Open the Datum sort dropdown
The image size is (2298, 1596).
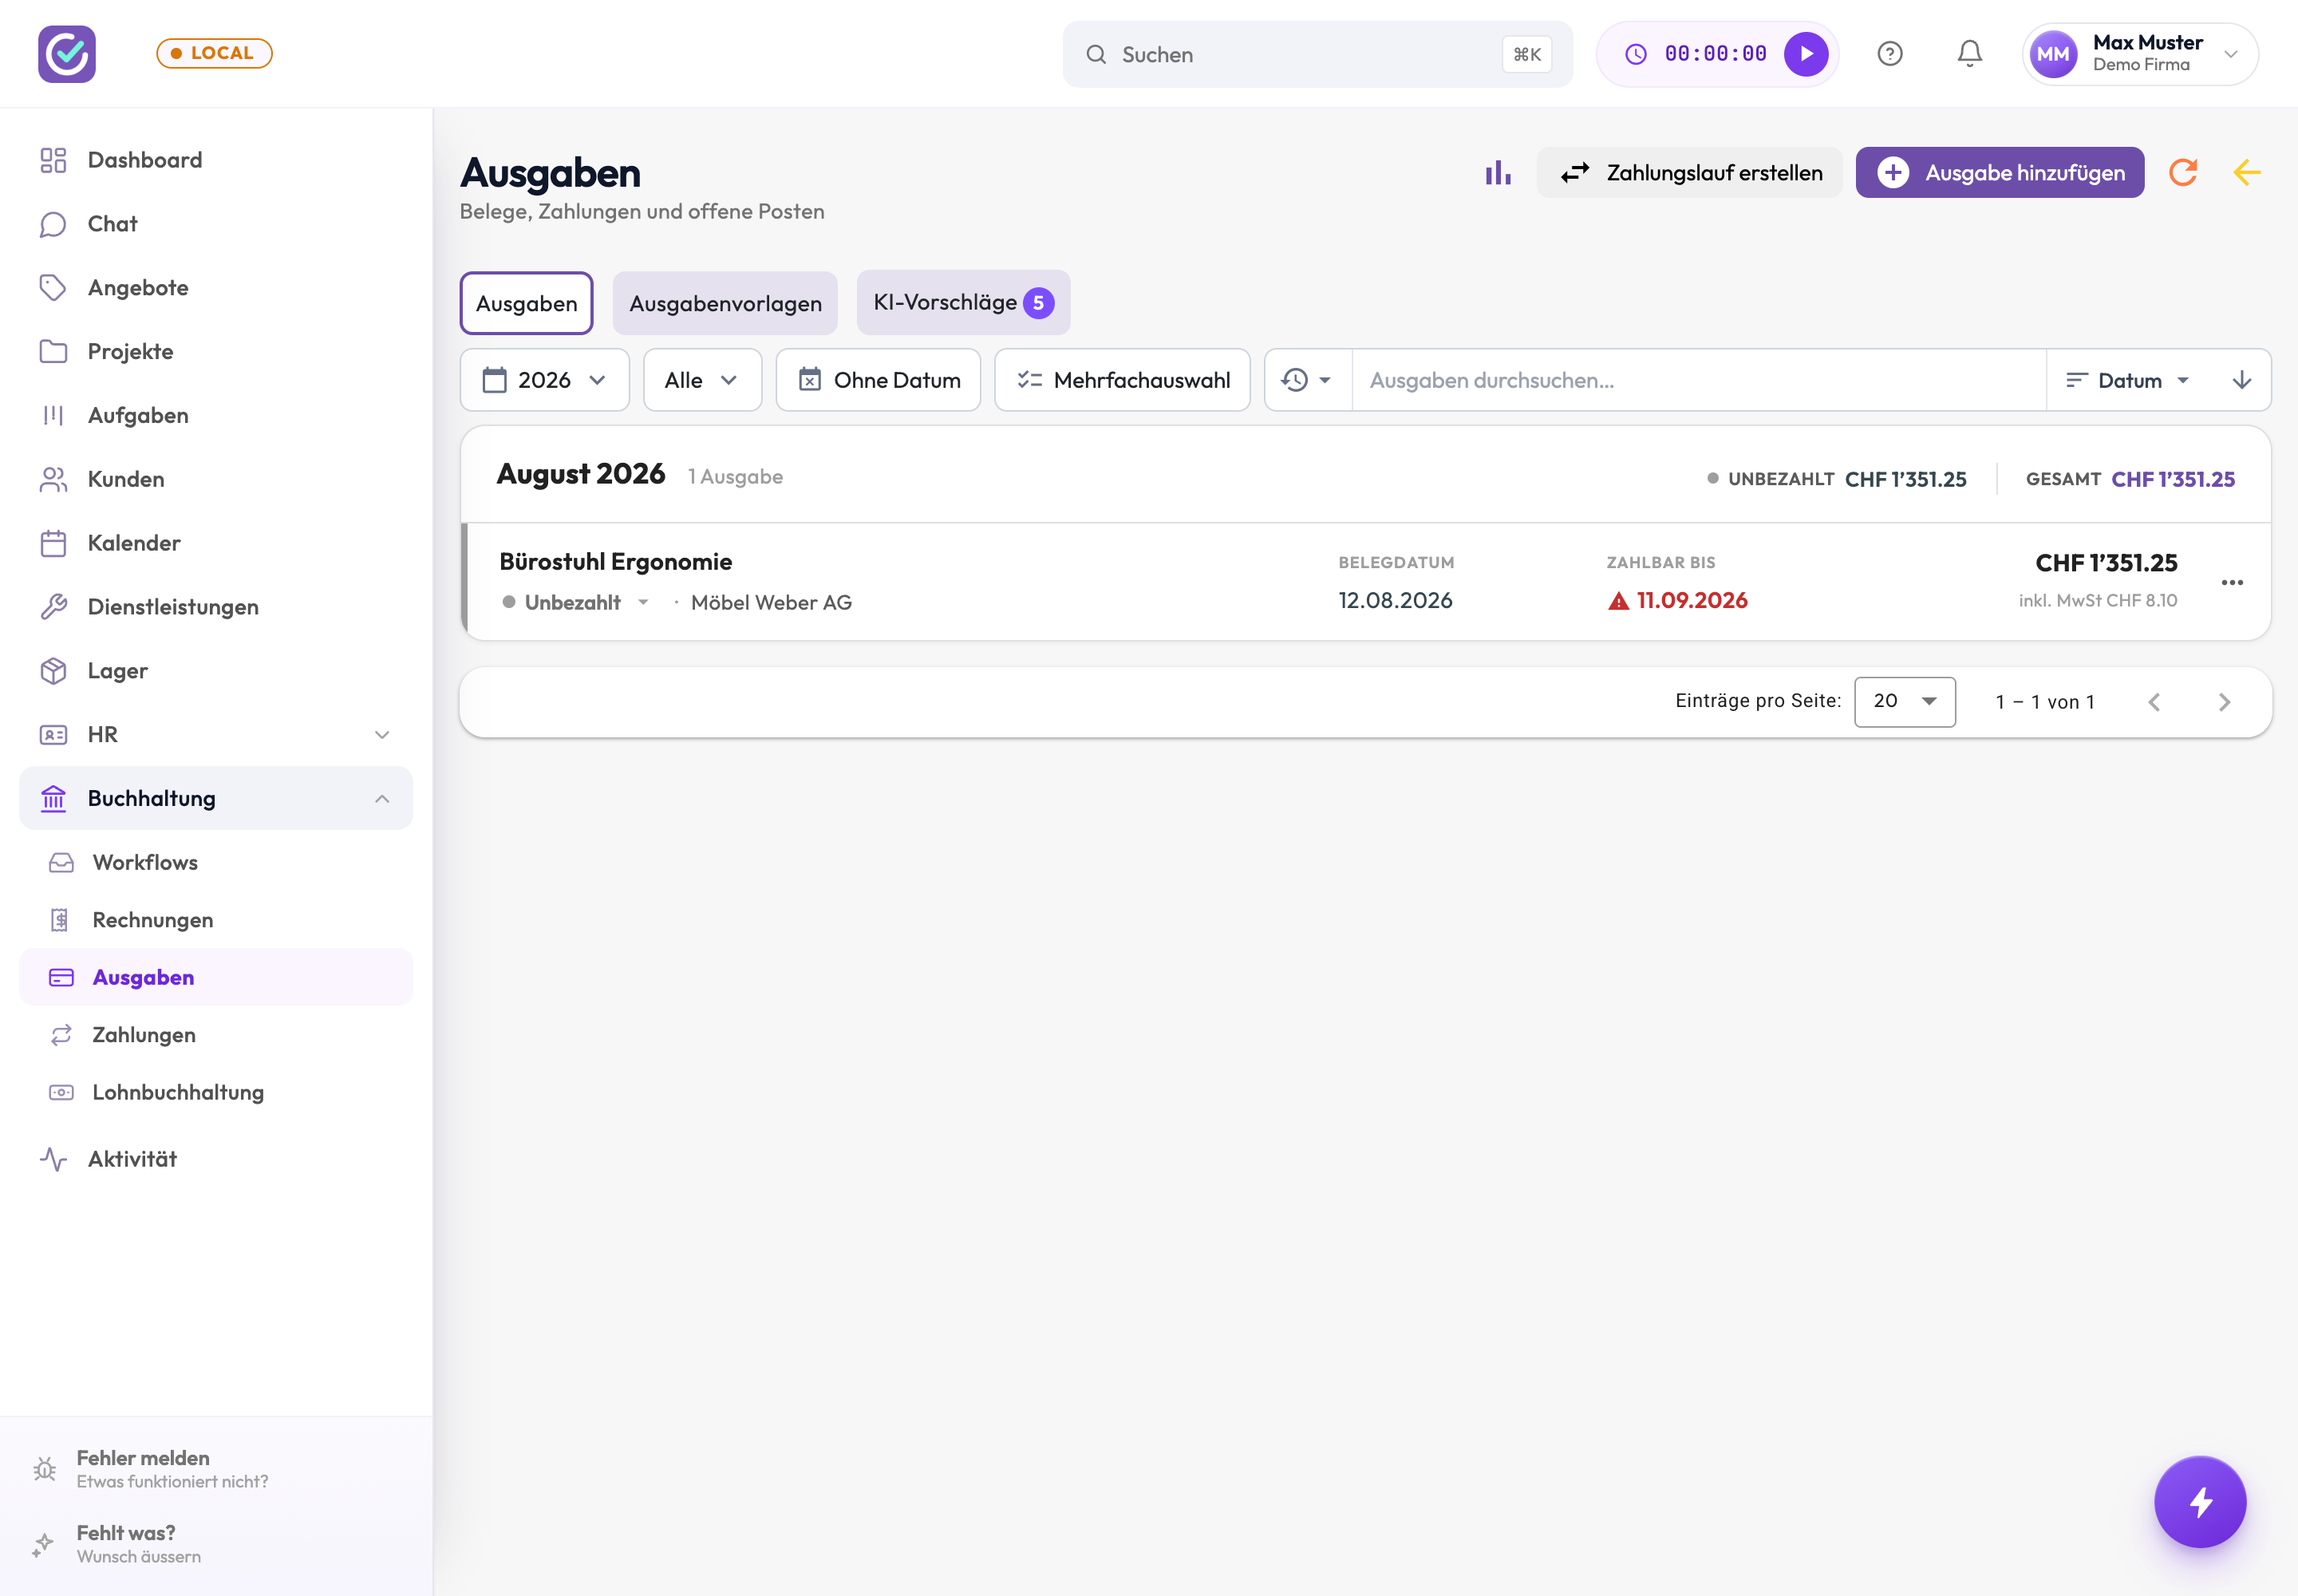tap(2128, 380)
